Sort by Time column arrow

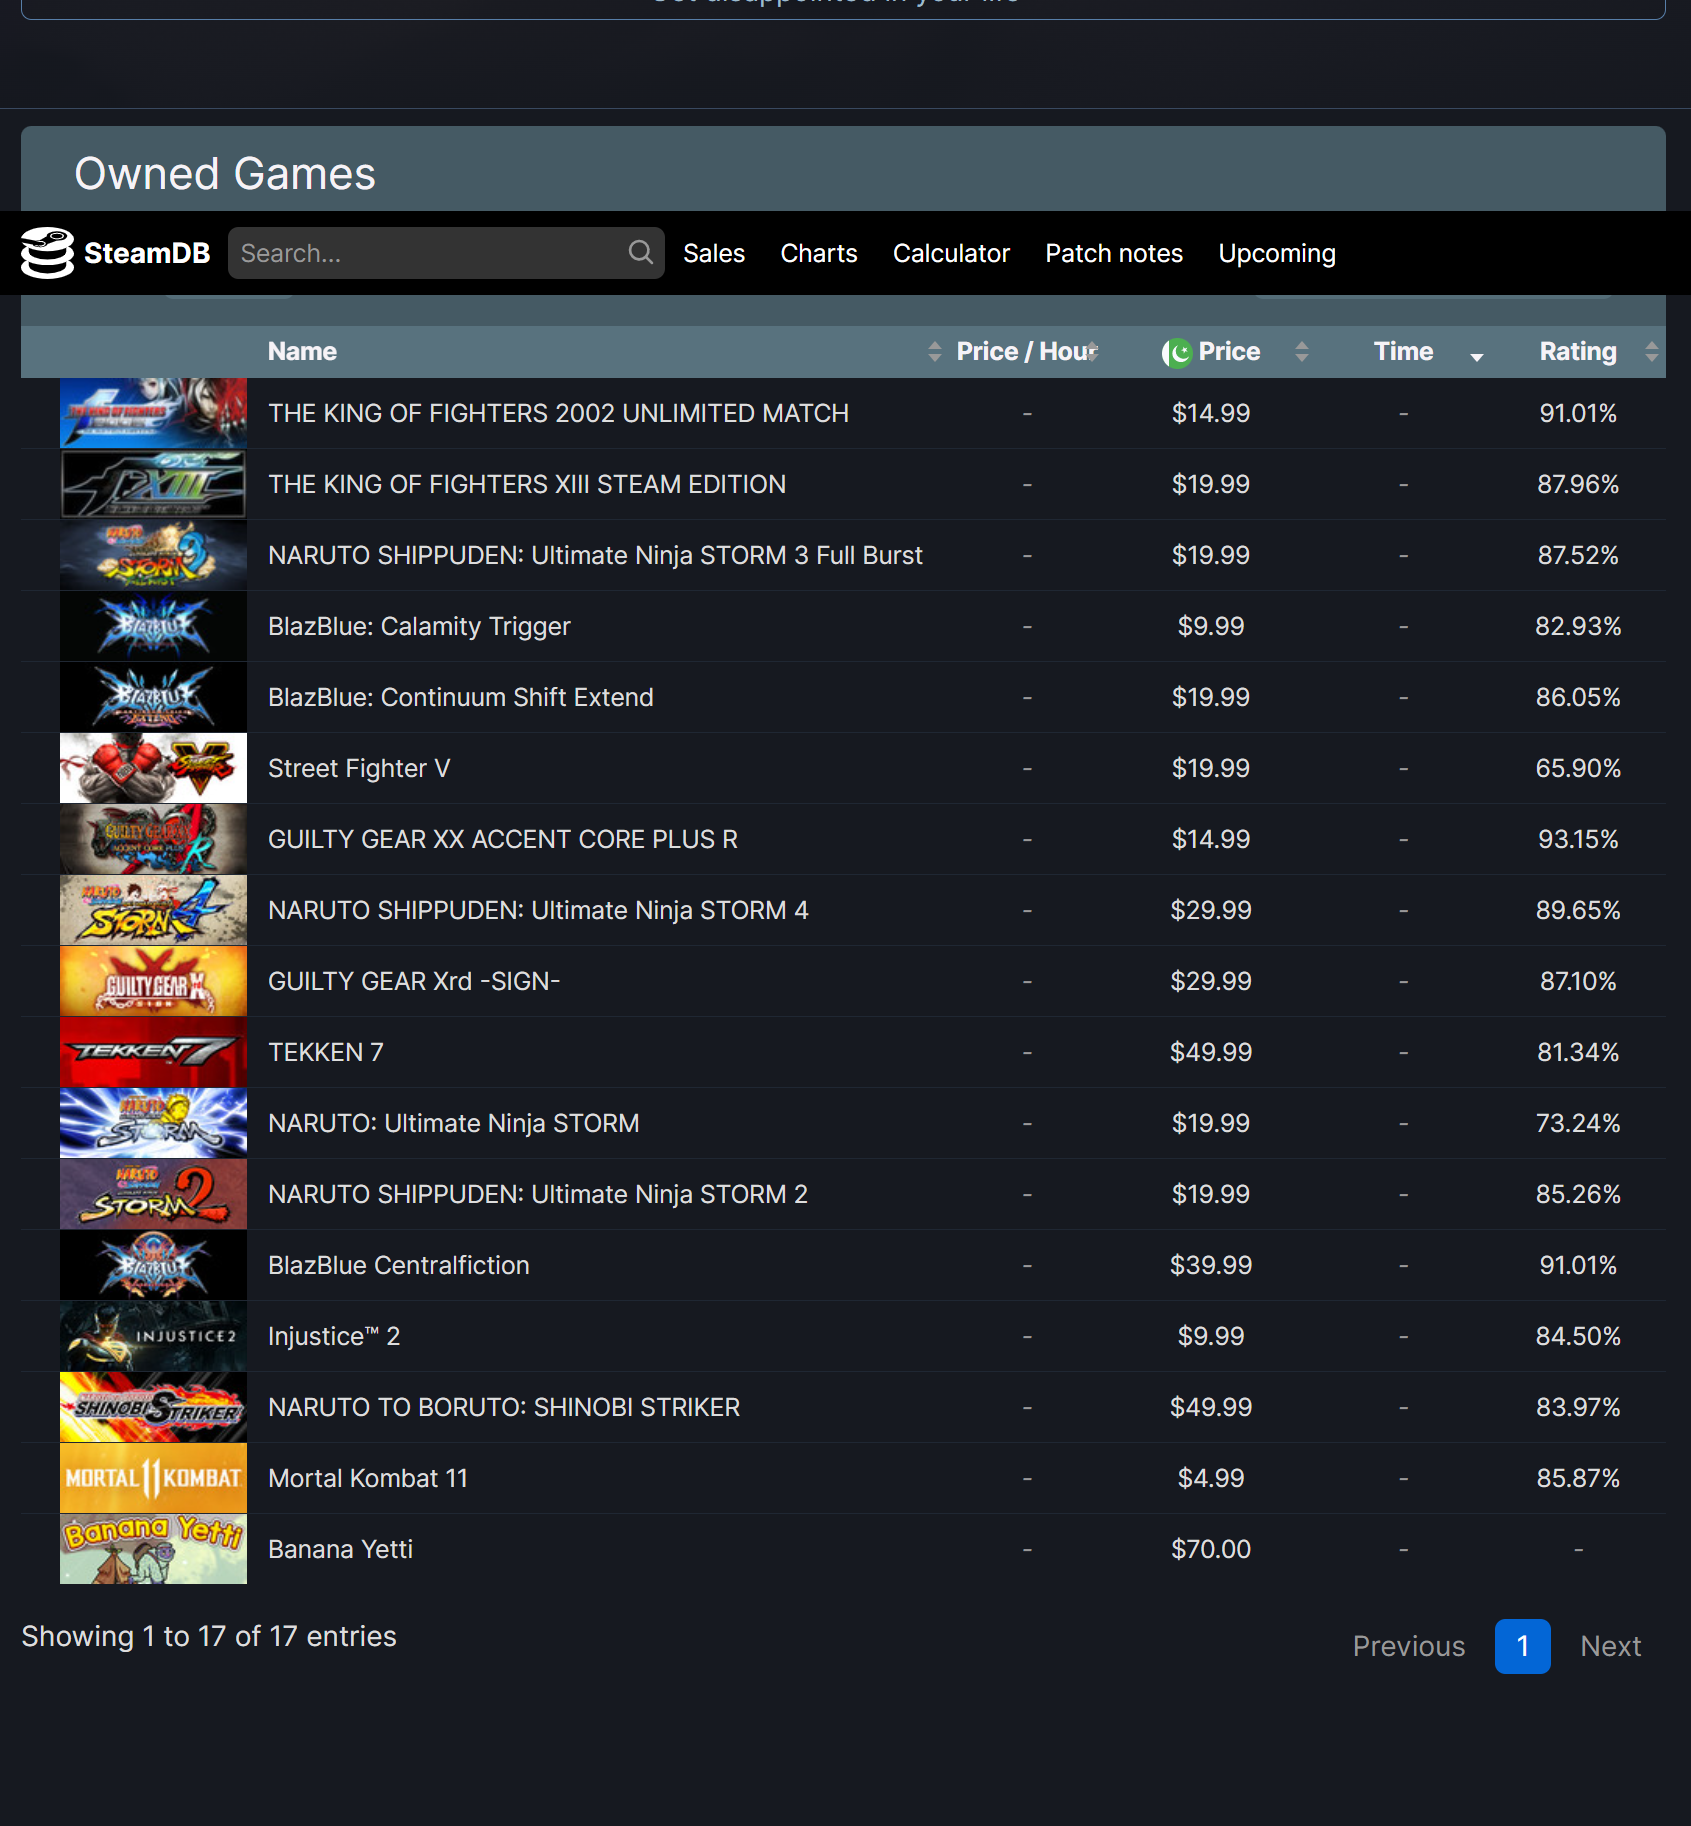[x=1477, y=356]
